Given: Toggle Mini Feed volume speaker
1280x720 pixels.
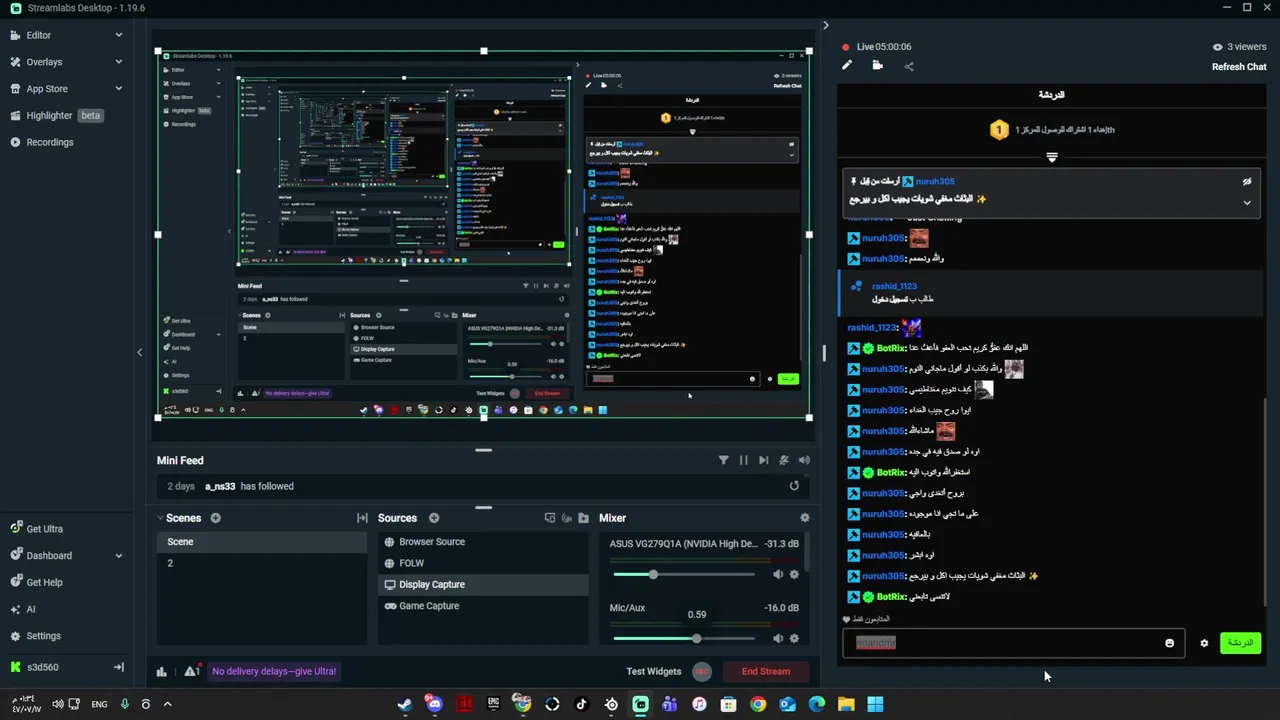Looking at the screenshot, I should pos(804,460).
